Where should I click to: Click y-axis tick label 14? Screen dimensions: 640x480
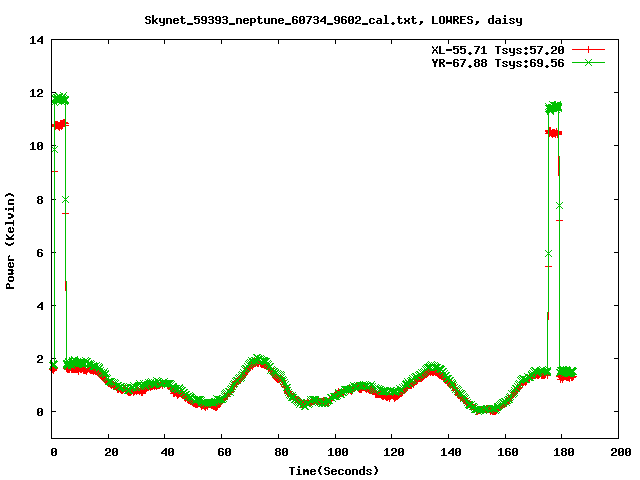[37, 40]
